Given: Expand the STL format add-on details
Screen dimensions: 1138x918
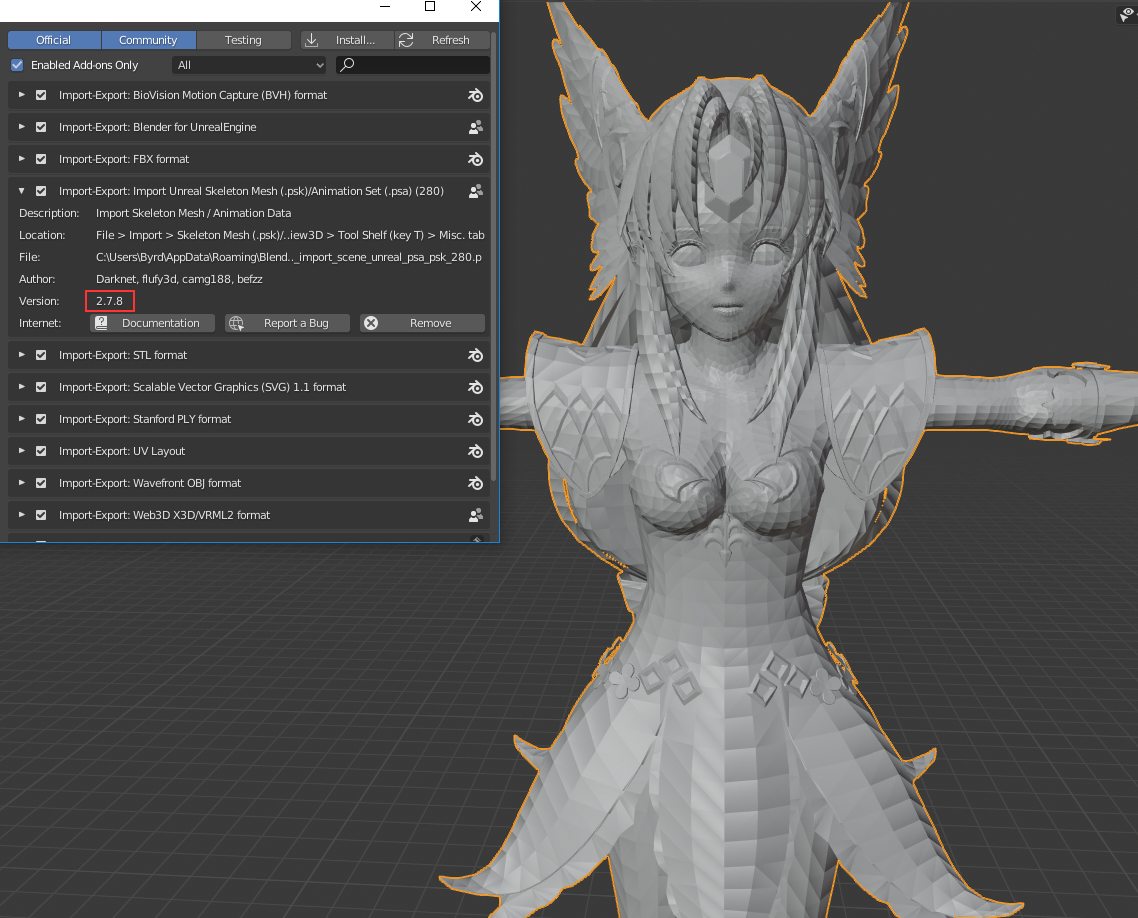Looking at the screenshot, I should click(22, 355).
